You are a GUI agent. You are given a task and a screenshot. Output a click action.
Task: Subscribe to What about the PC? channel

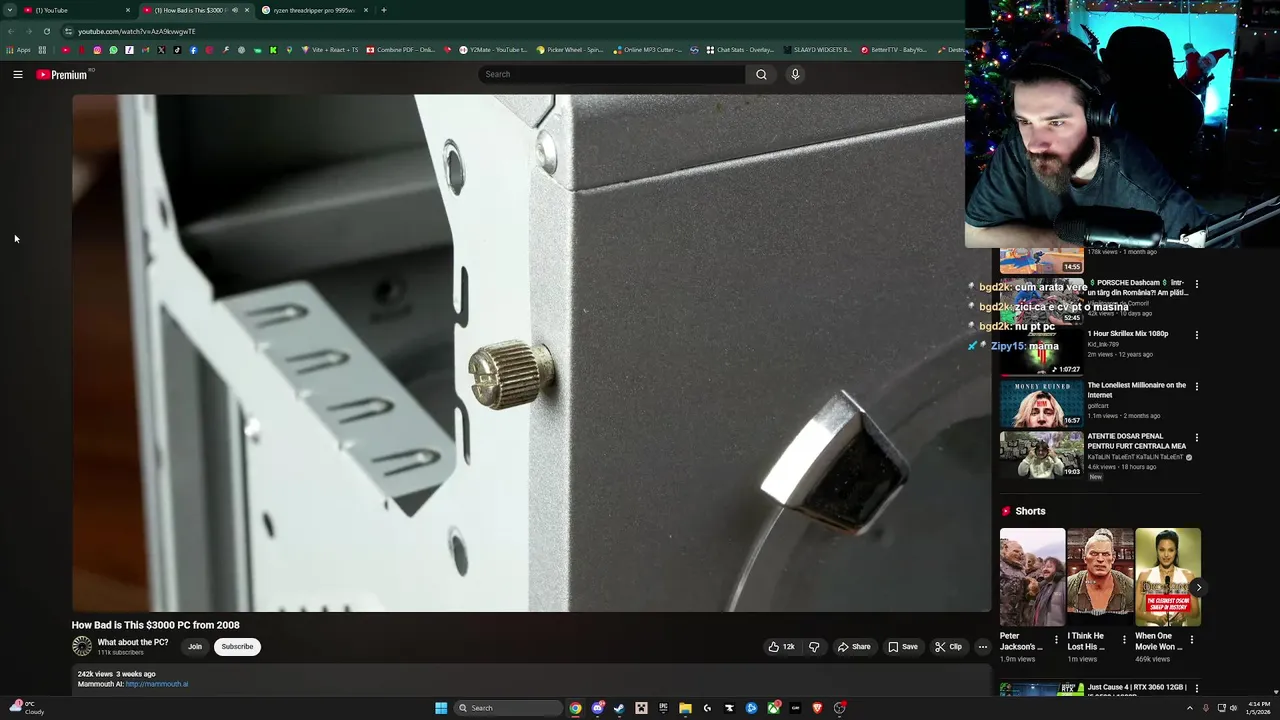(x=237, y=647)
